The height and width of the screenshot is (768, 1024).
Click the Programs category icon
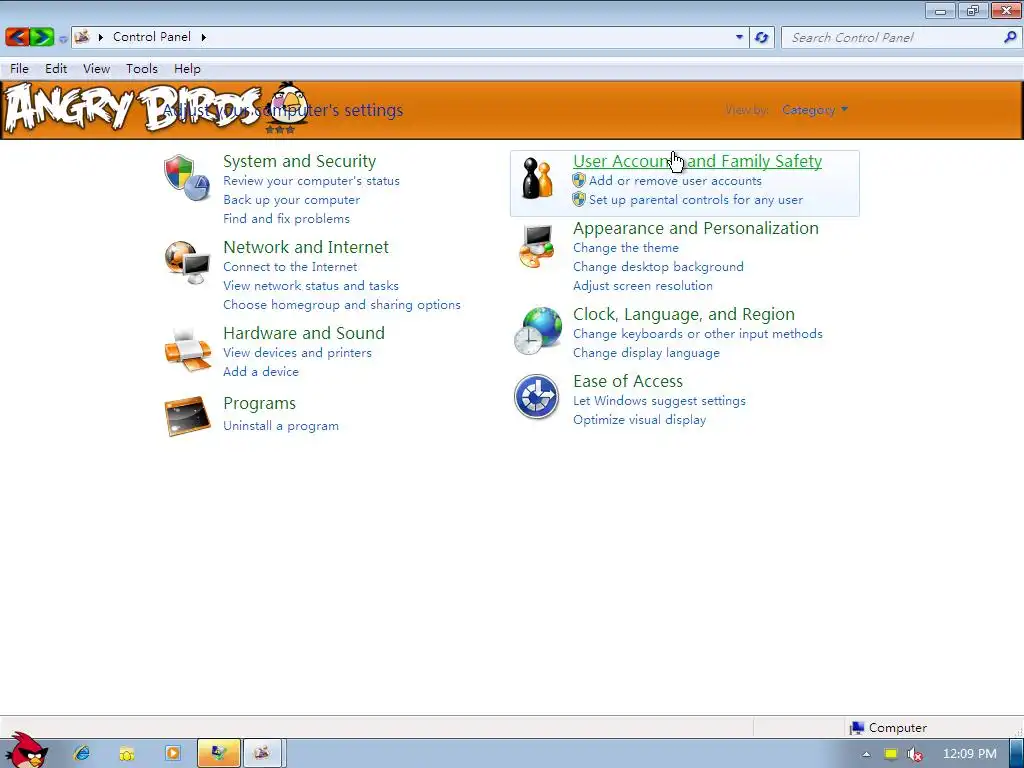click(187, 416)
